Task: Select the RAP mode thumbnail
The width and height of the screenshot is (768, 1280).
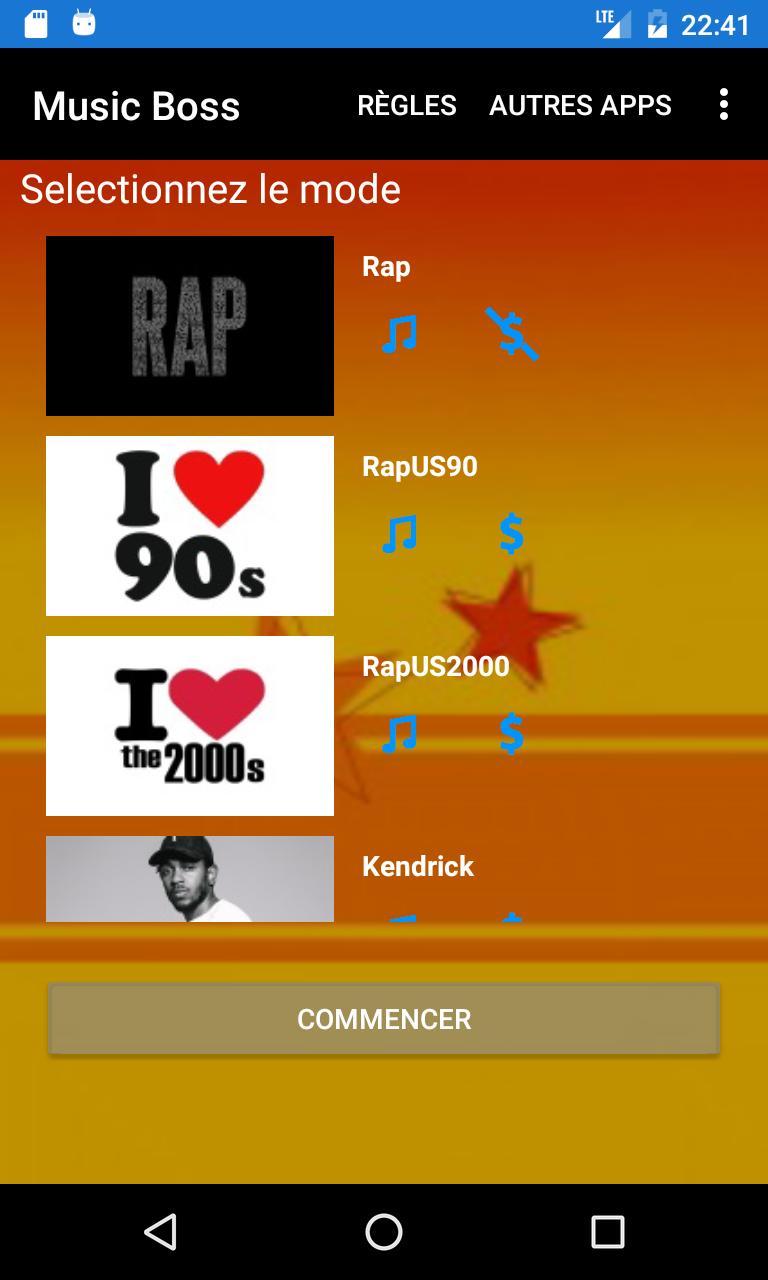Action: pos(190,326)
